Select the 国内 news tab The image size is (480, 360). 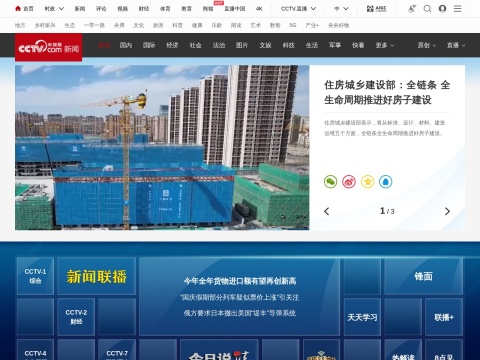coord(126,45)
